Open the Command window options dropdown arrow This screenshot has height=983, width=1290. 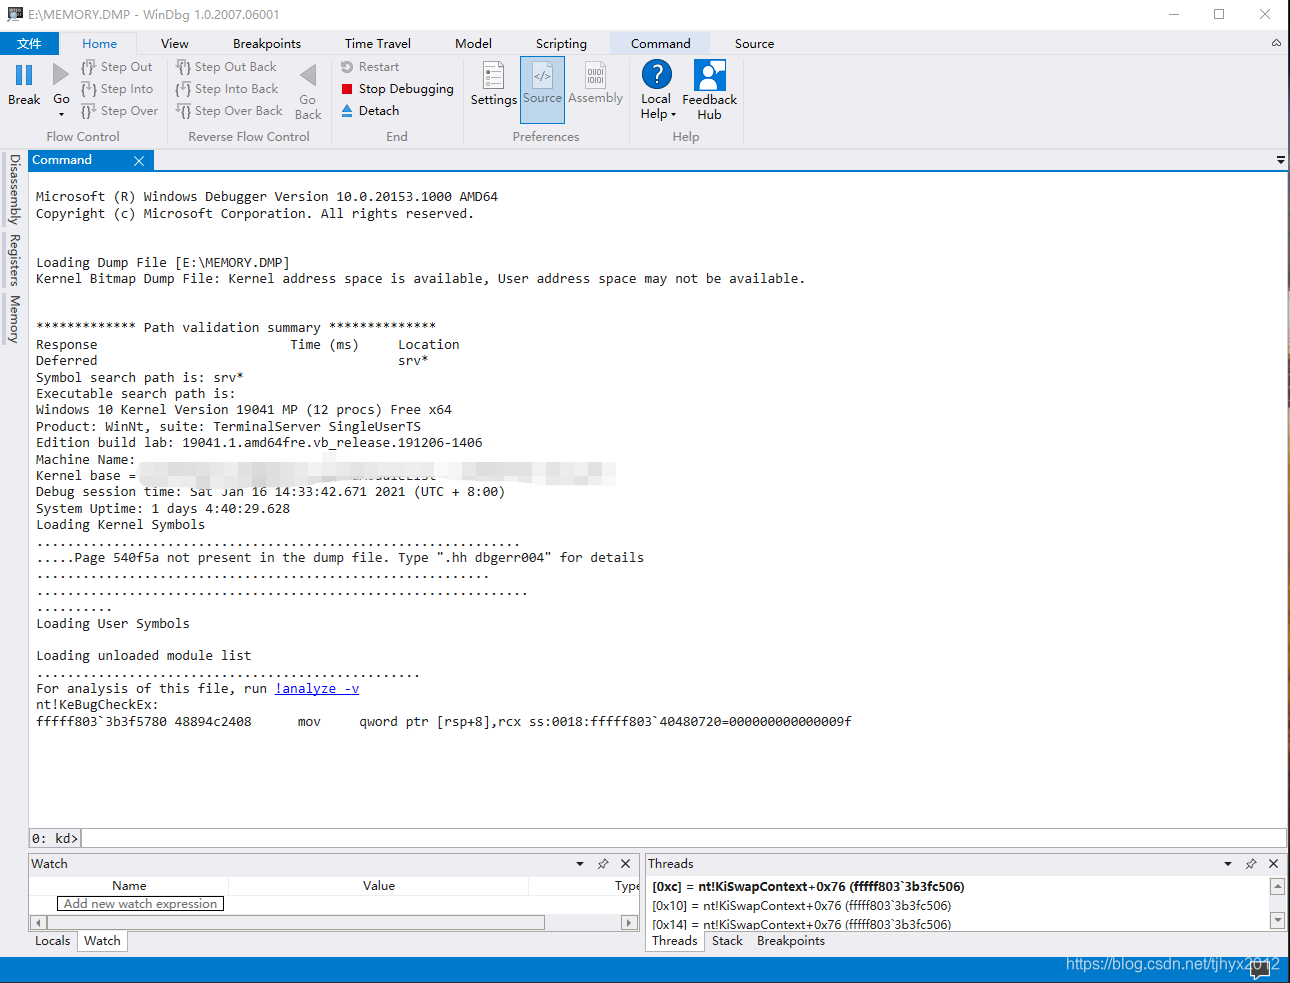(1280, 160)
